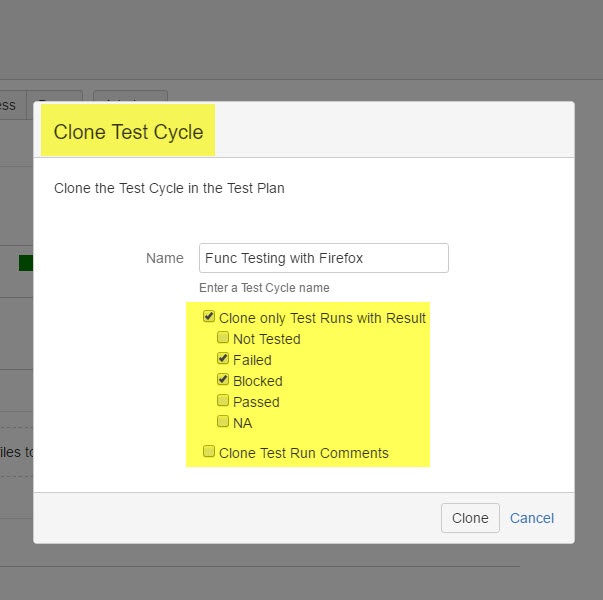603x600 pixels.
Task: Click the green progress bar behind the dialog
Action: click(26, 263)
